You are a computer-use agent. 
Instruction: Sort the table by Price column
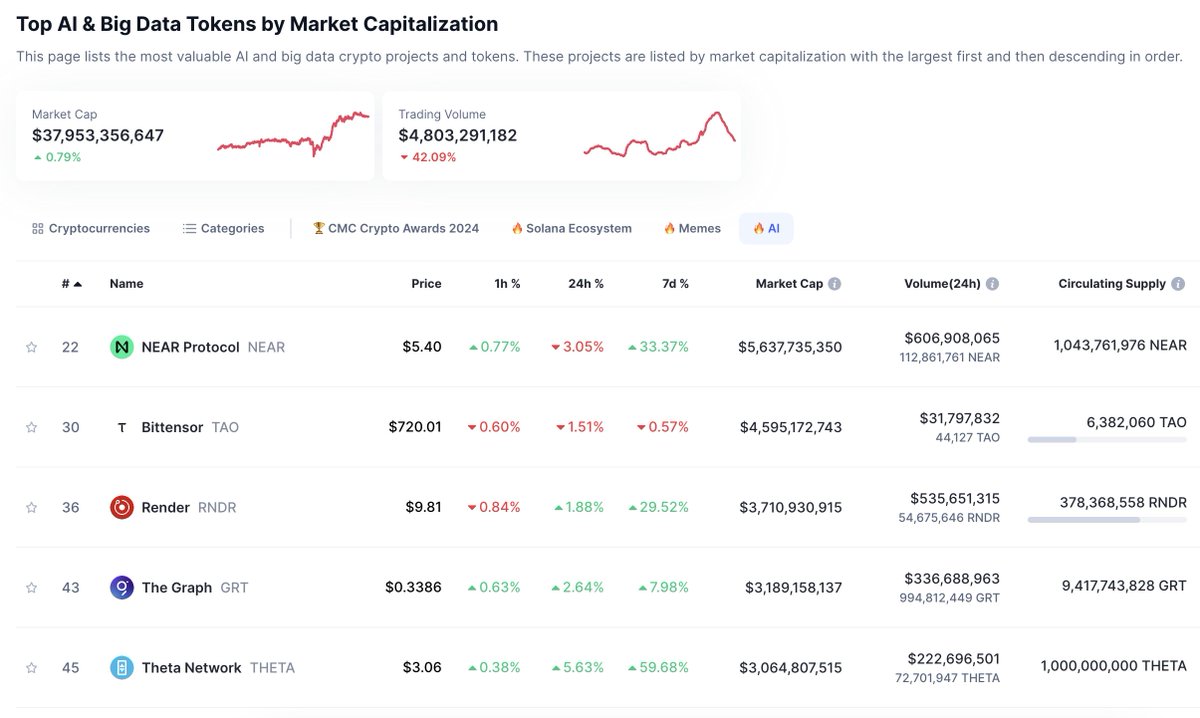426,283
